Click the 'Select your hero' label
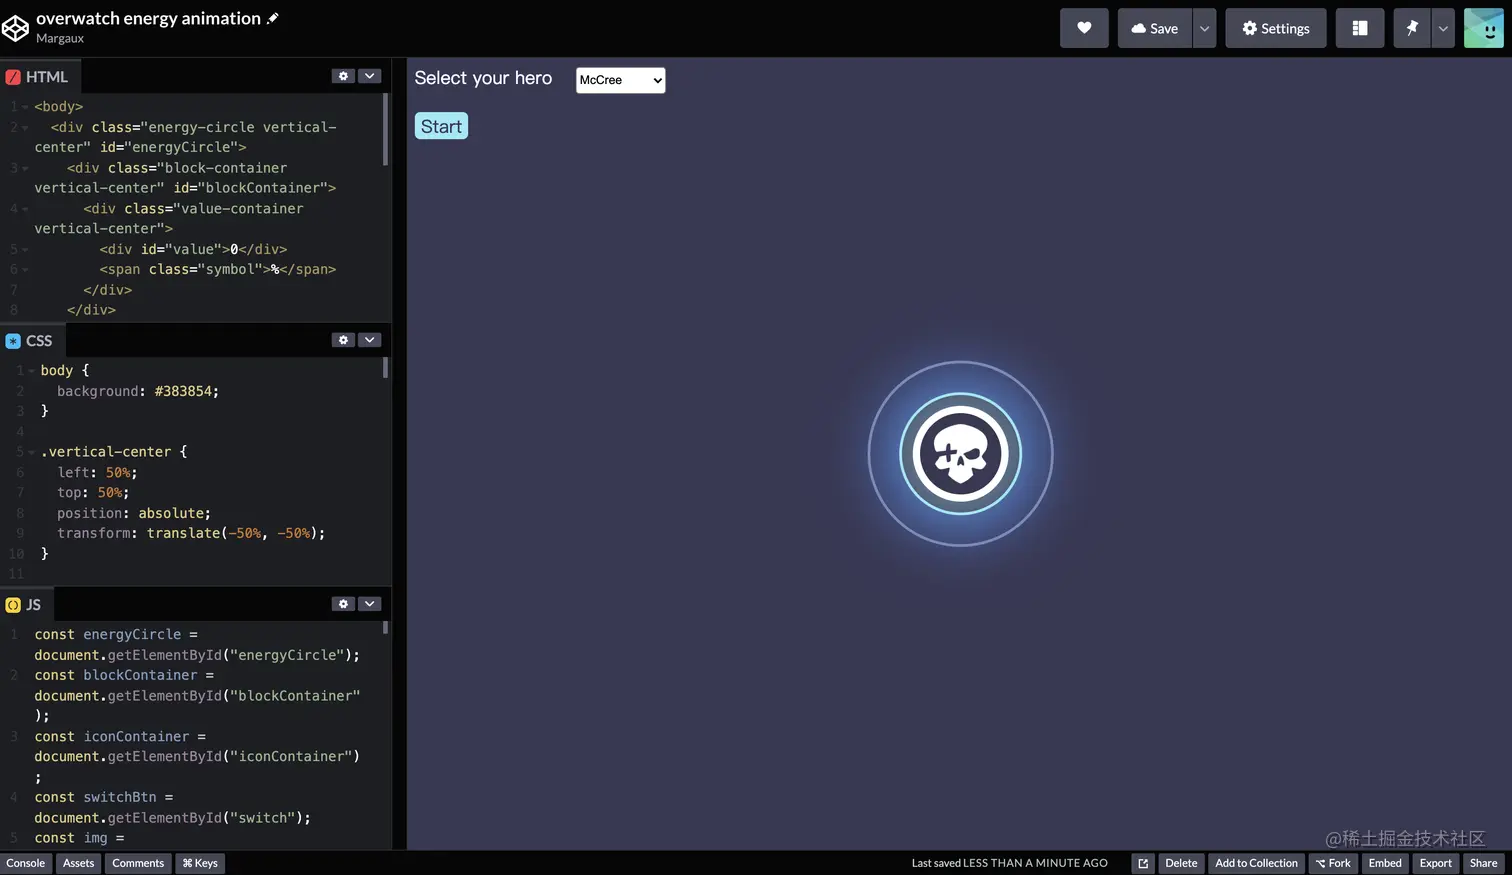The height and width of the screenshot is (875, 1512). [483, 78]
